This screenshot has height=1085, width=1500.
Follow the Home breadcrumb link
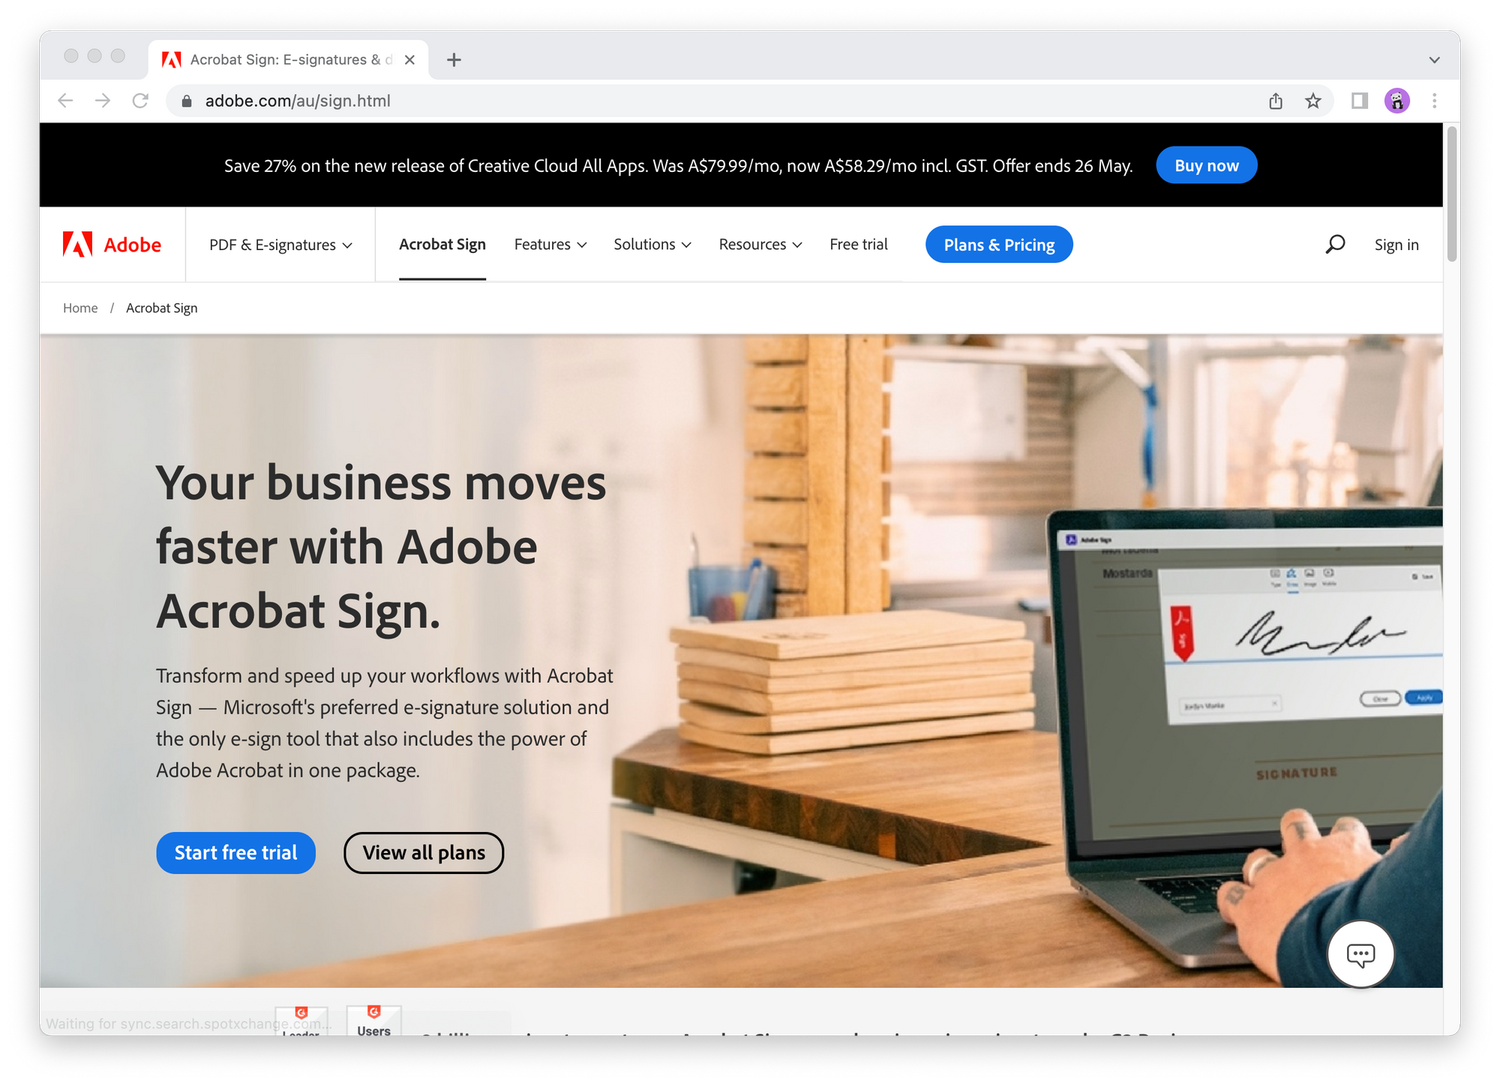click(x=80, y=308)
